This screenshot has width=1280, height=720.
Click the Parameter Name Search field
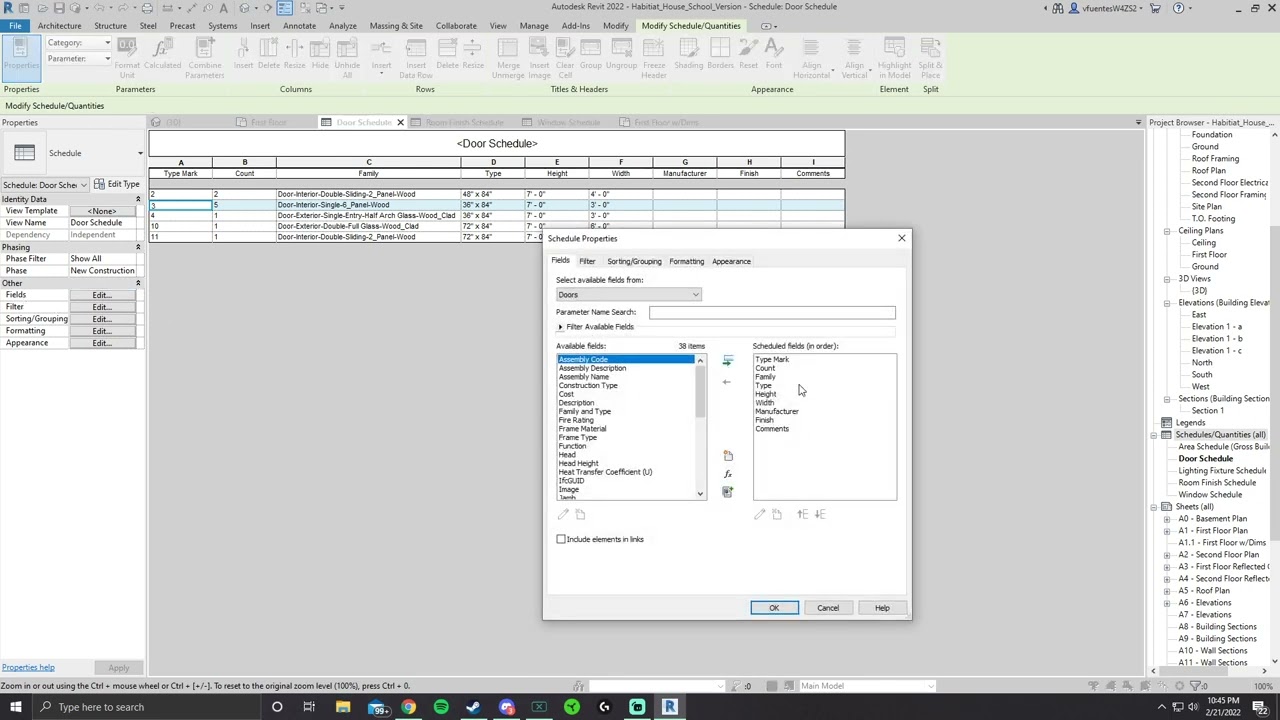tap(772, 312)
